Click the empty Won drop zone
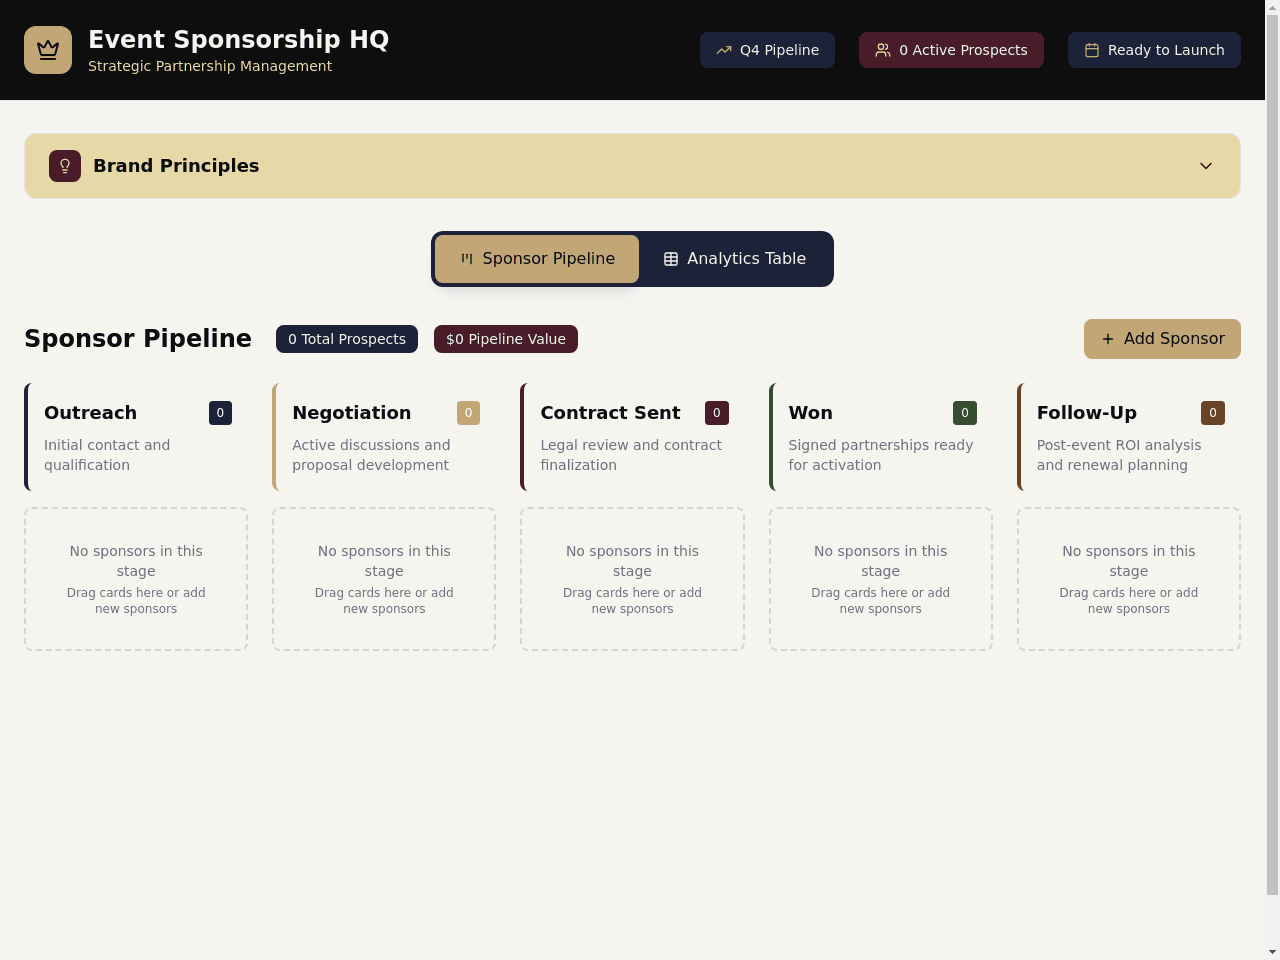 click(x=881, y=579)
